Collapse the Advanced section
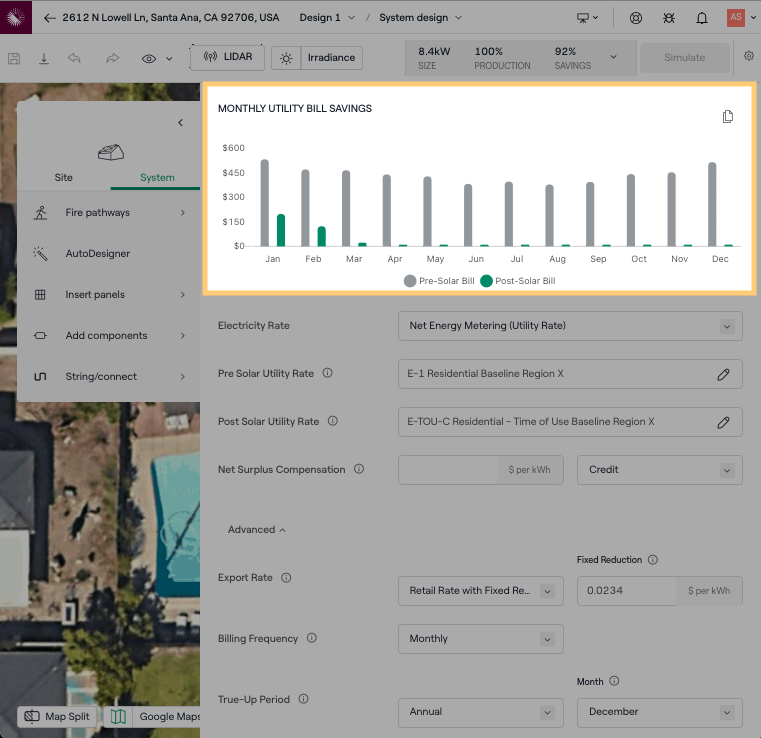This screenshot has width=761, height=738. click(256, 530)
